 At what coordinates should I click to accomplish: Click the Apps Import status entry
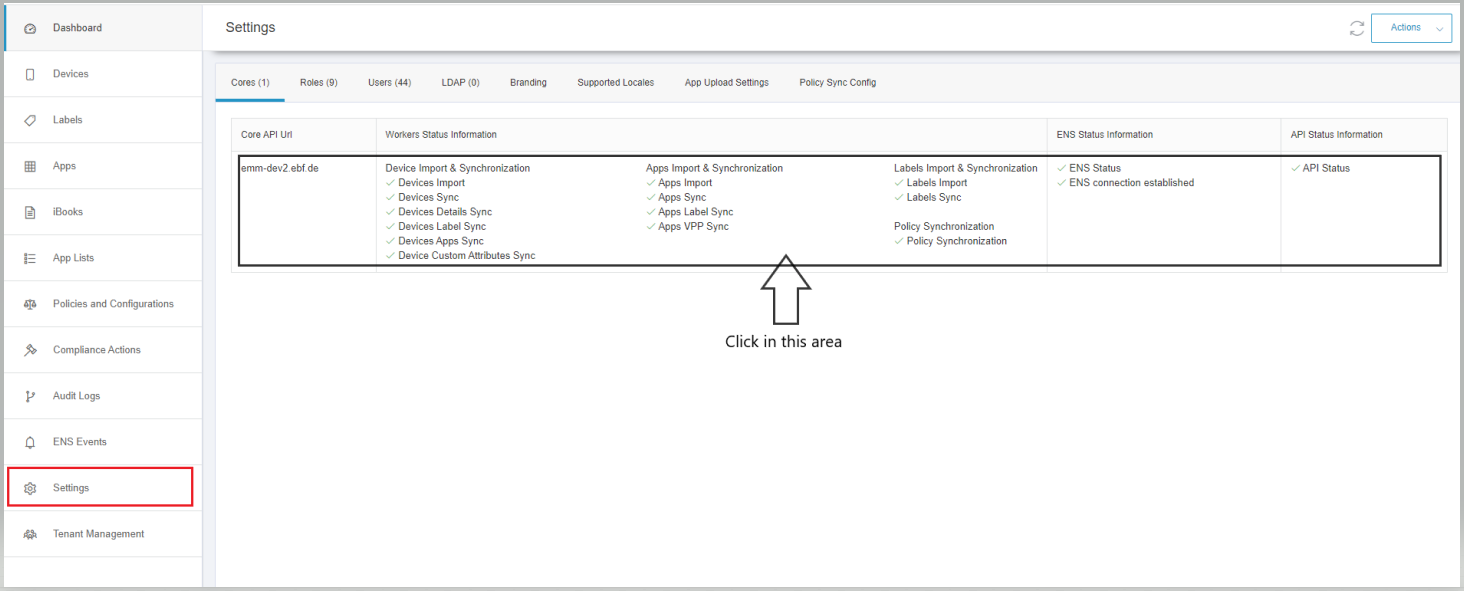coord(679,183)
